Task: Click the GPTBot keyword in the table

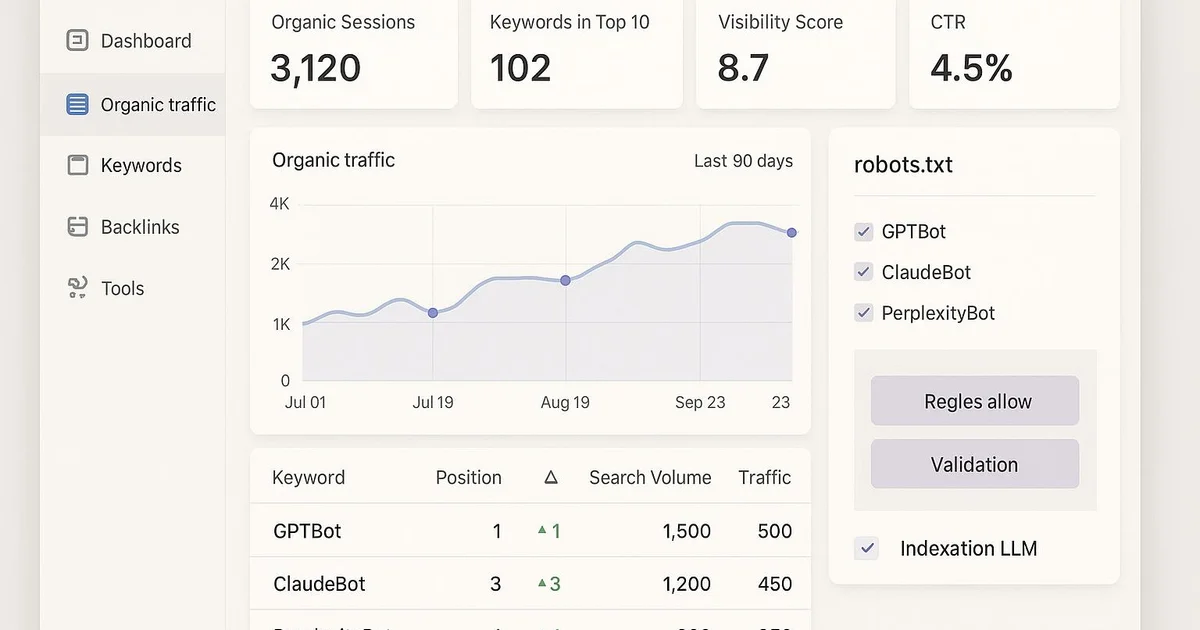Action: tap(307, 531)
